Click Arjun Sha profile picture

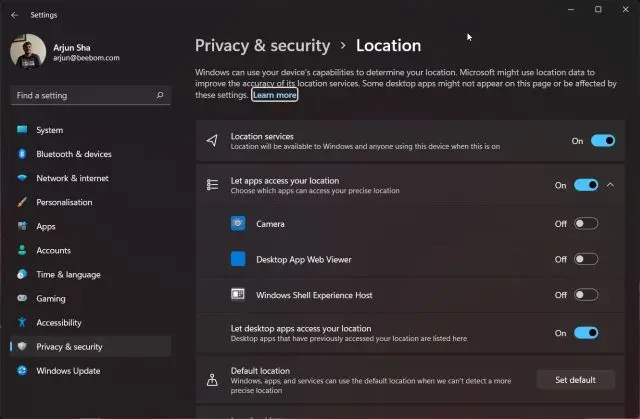28,51
